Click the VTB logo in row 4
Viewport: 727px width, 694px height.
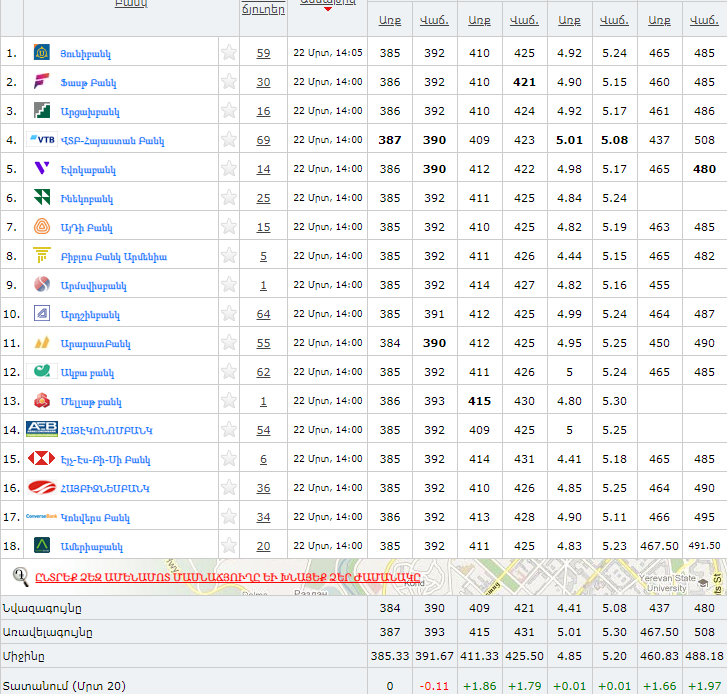[42, 139]
